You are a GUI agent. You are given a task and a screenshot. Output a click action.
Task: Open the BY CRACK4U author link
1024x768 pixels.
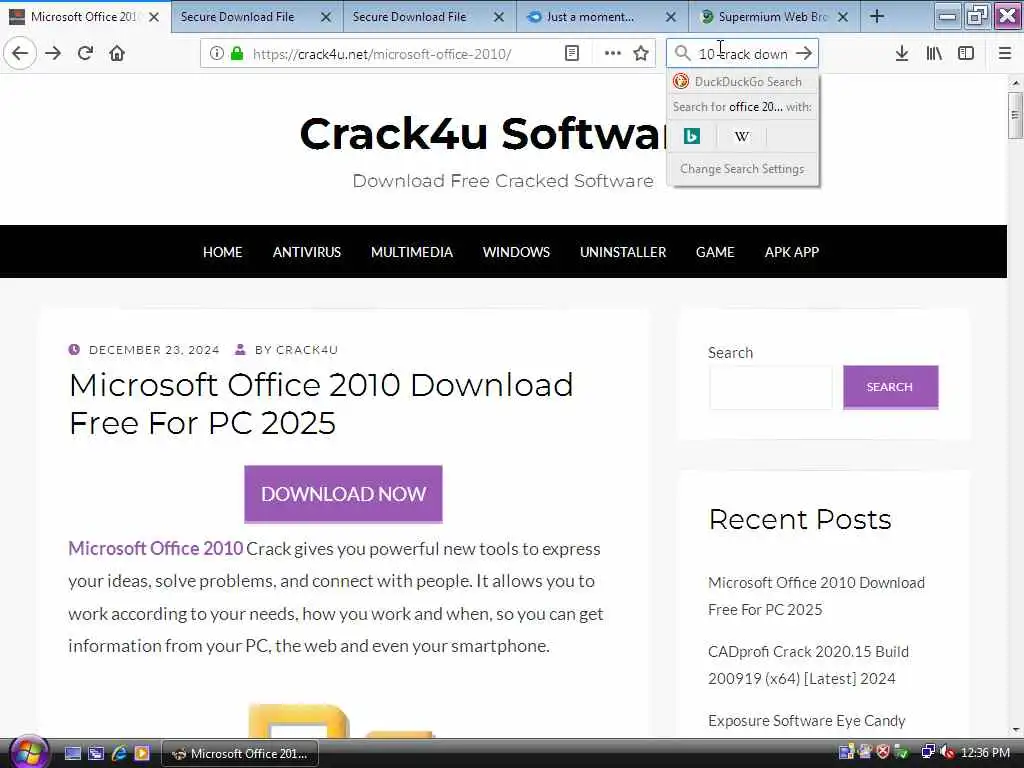point(296,350)
